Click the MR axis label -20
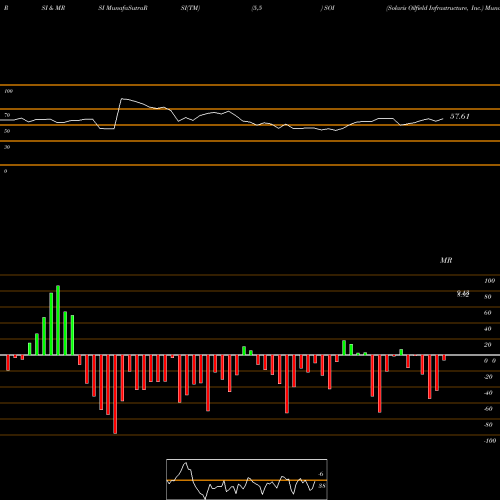 [x=488, y=377]
